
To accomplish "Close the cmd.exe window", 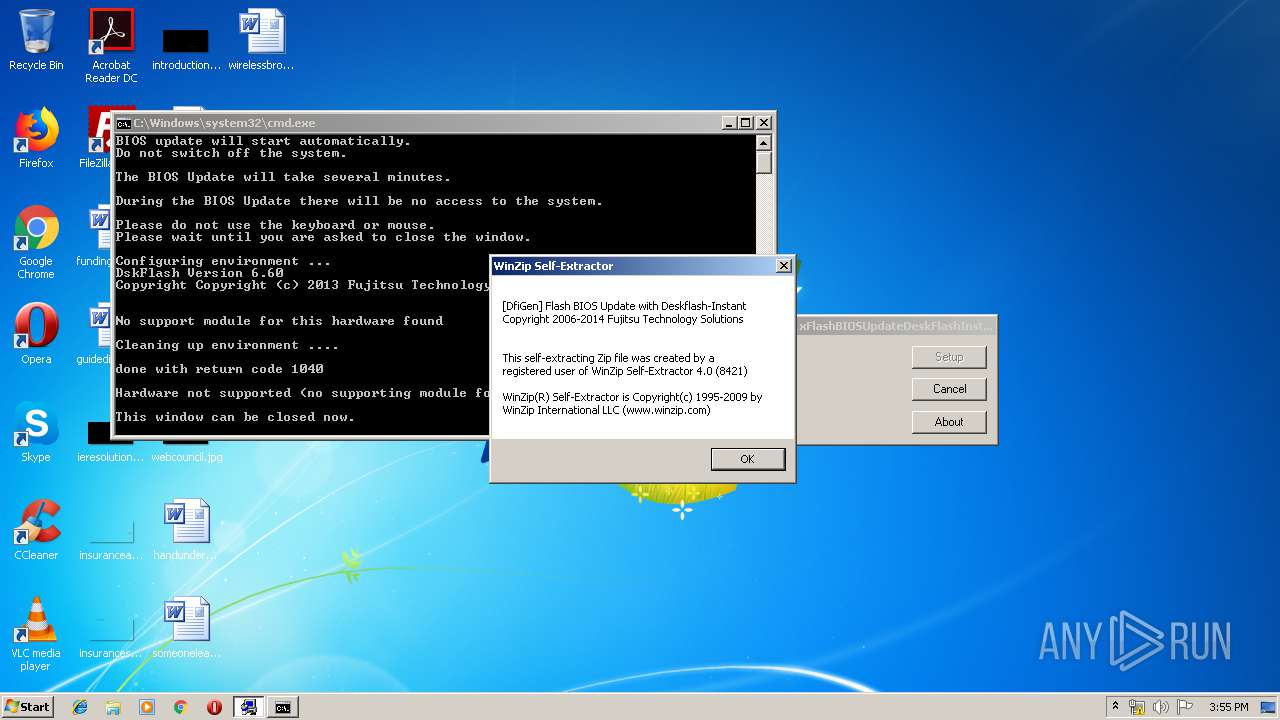I will 764,123.
